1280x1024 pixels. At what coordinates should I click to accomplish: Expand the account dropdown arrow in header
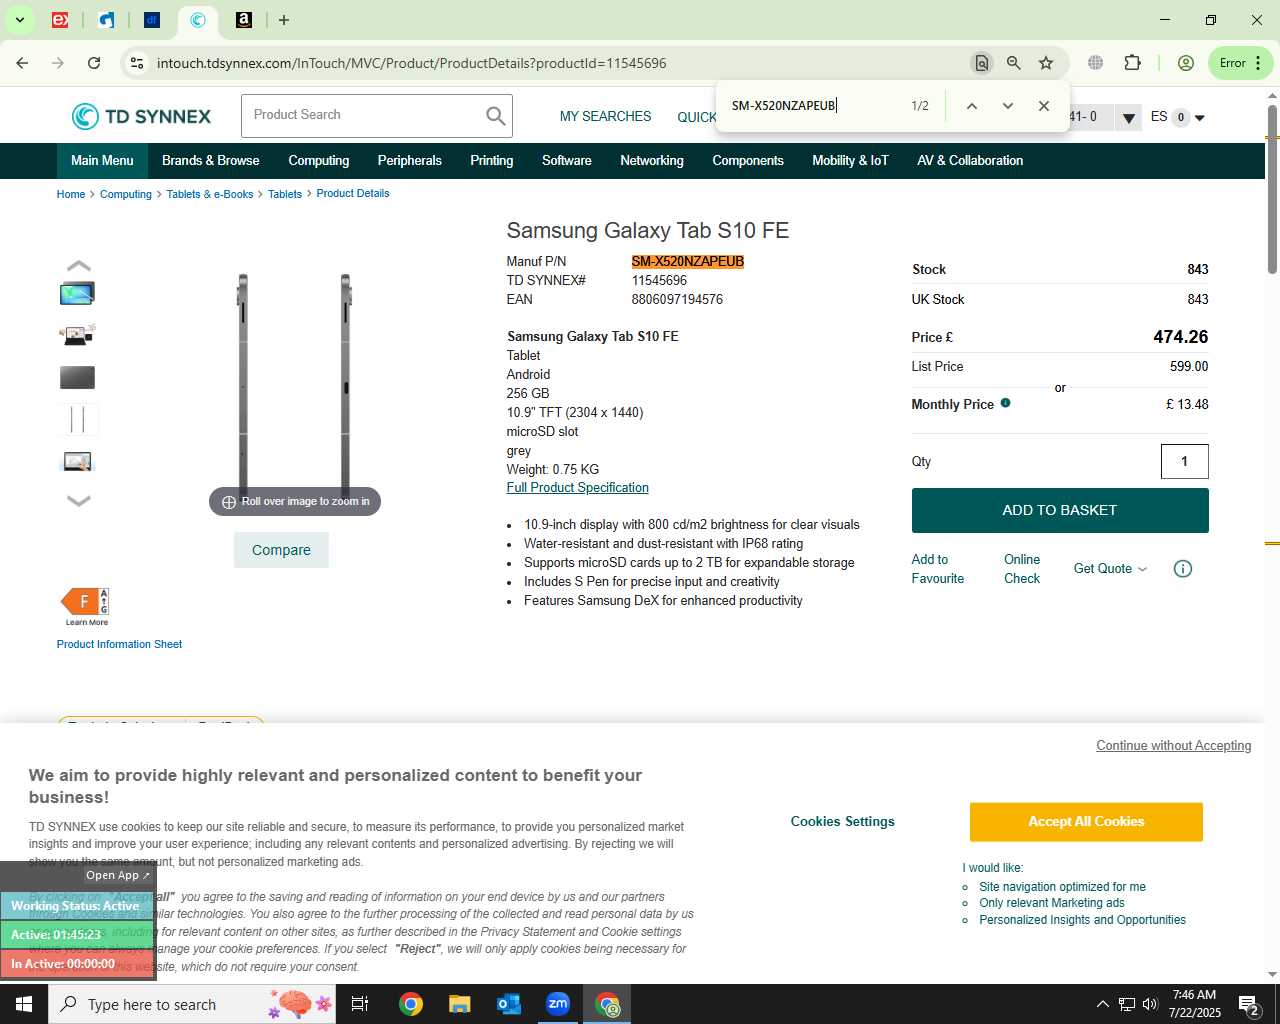(x=1129, y=118)
